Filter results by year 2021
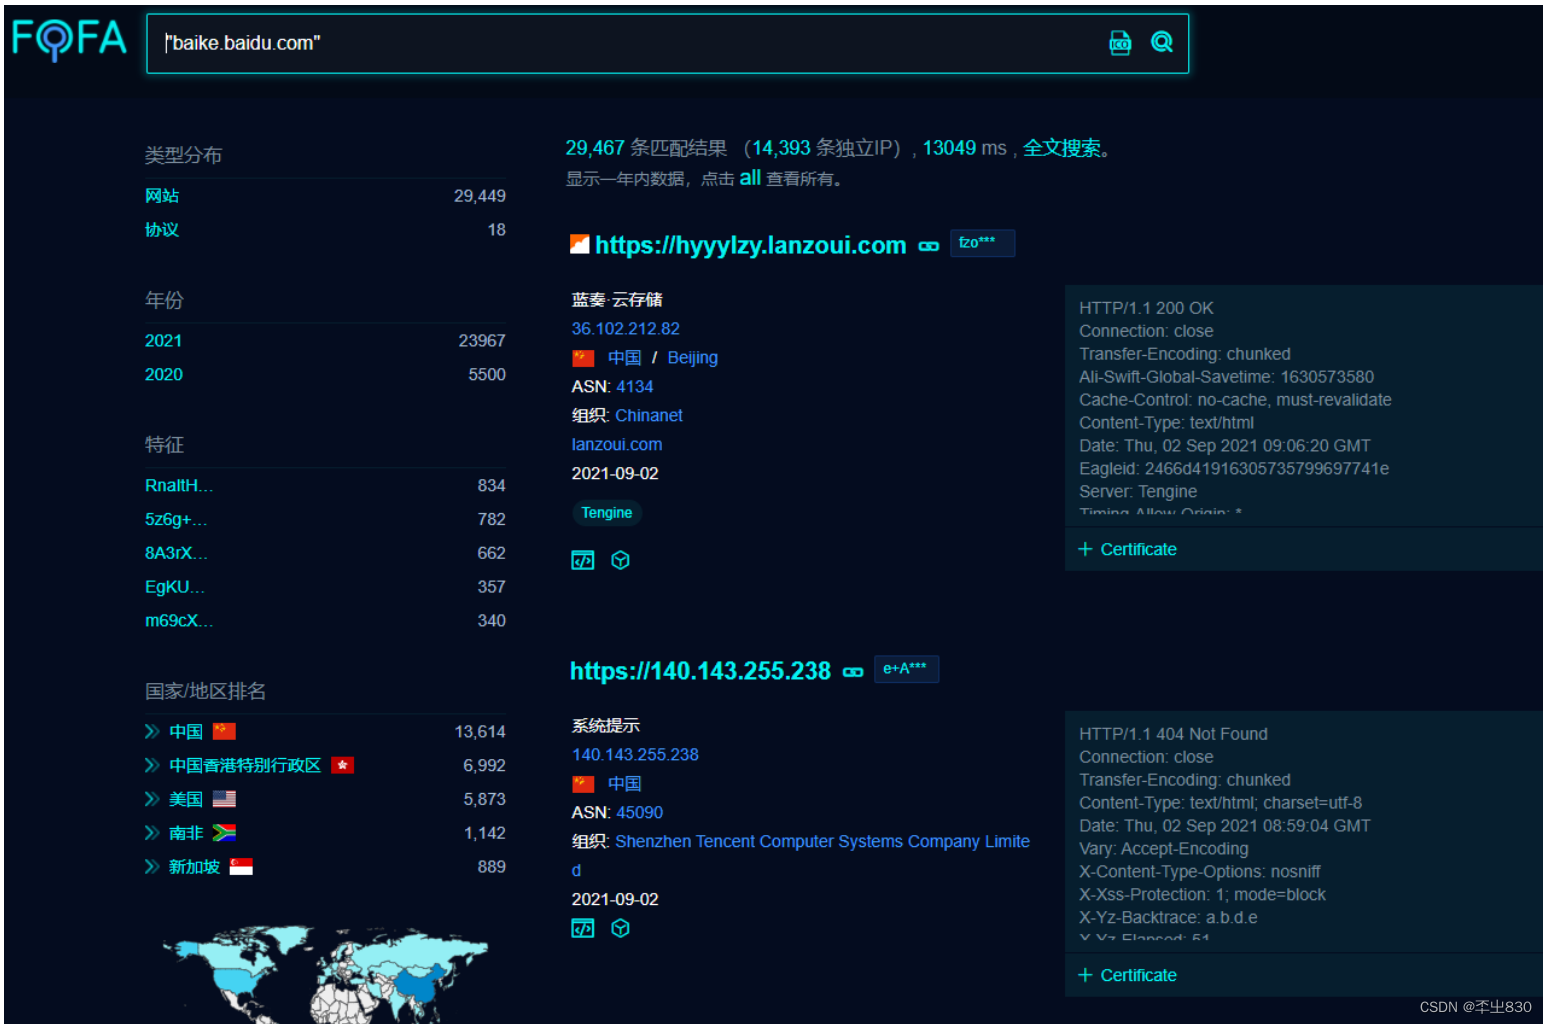The width and height of the screenshot is (1548, 1024). (163, 341)
